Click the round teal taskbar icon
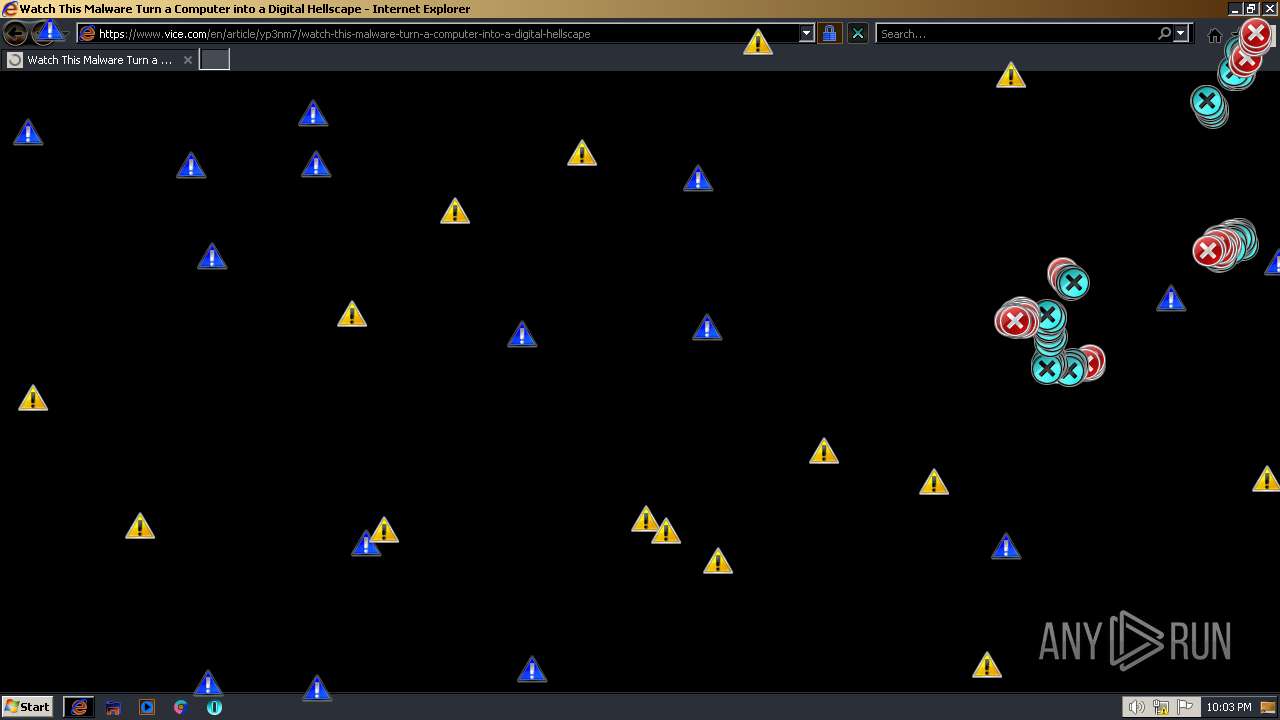Viewport: 1280px width, 720px height. (214, 707)
